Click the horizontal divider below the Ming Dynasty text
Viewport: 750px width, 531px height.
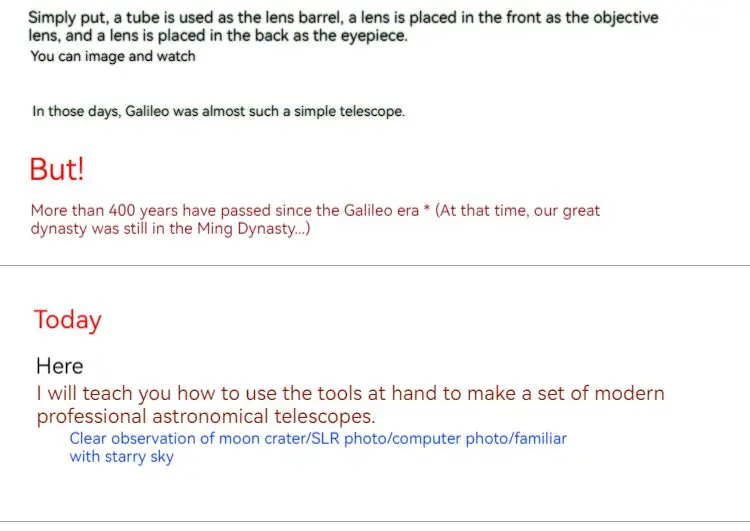(375, 265)
